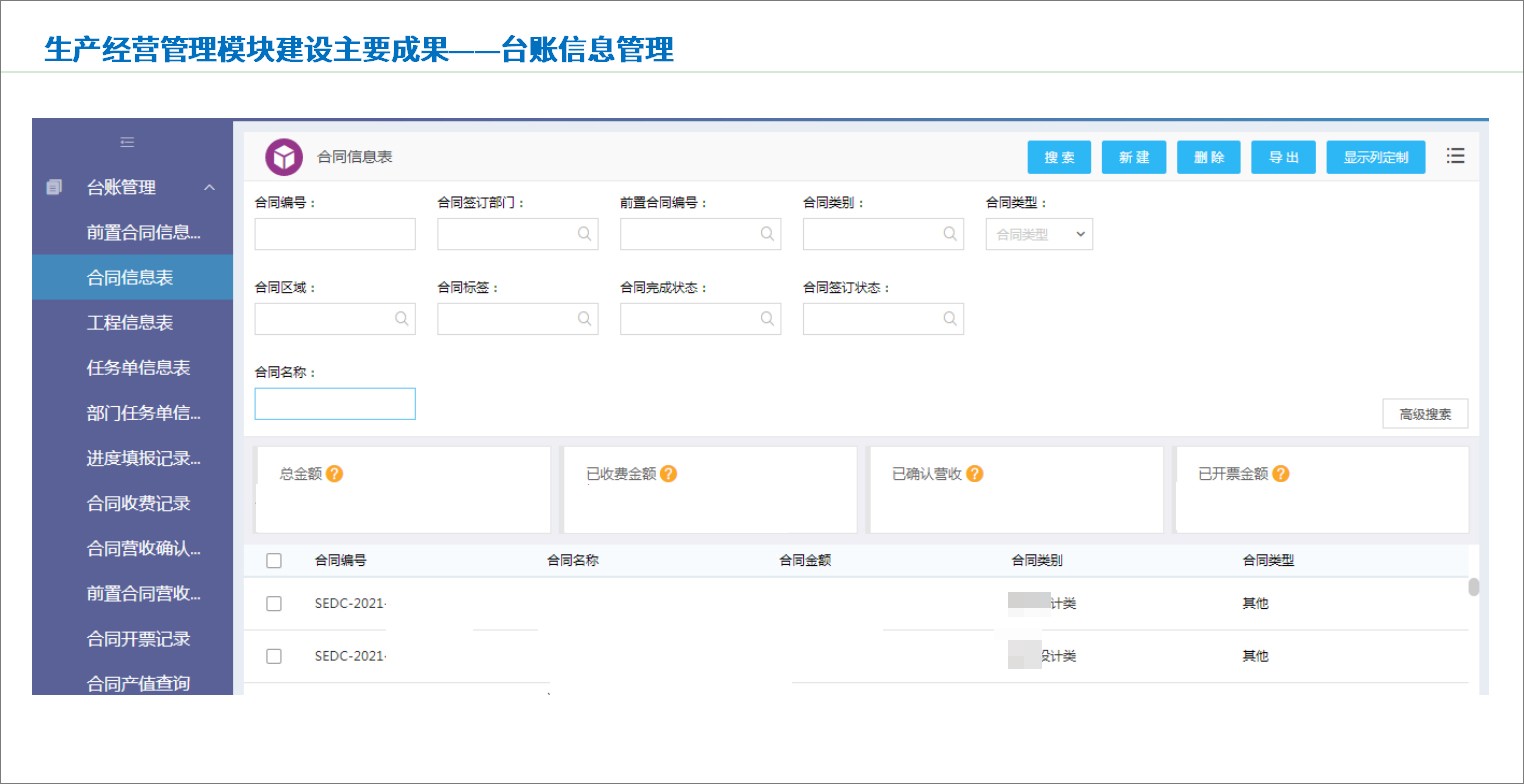Image resolution: width=1524 pixels, height=784 pixels.
Task: Click search icon in 合同完成状态 field
Action: pyautogui.click(x=767, y=319)
